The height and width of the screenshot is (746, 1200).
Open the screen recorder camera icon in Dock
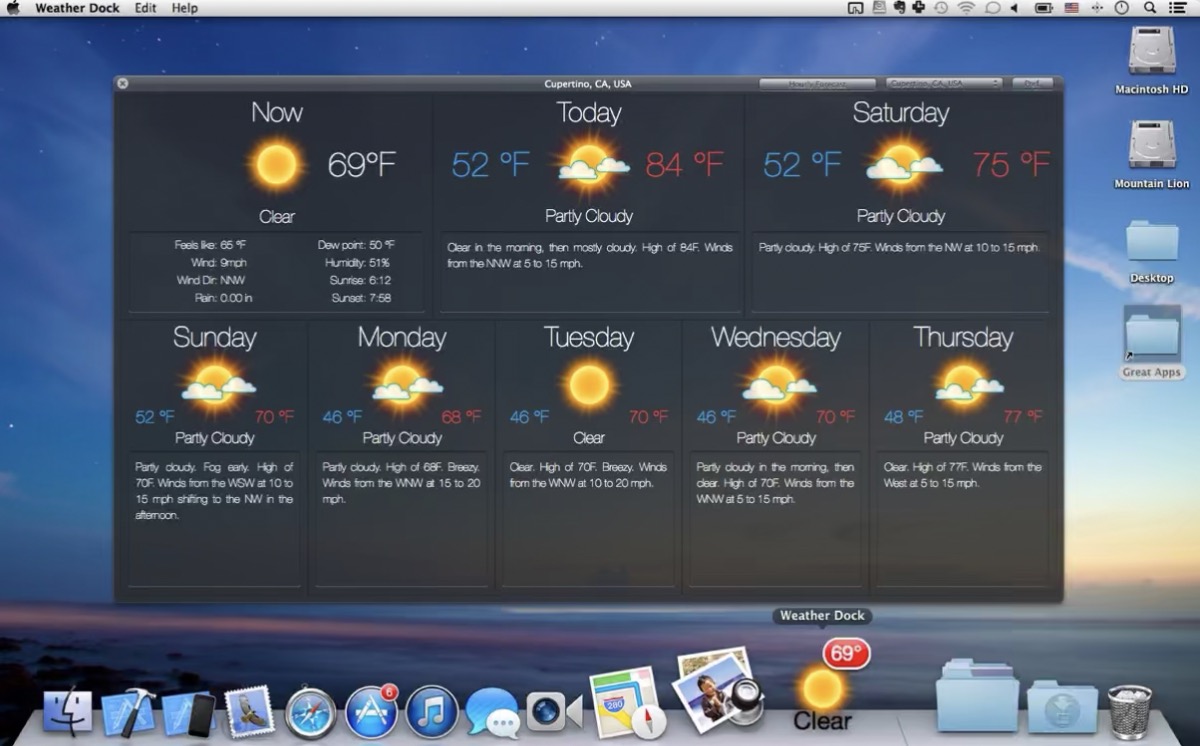(554, 712)
